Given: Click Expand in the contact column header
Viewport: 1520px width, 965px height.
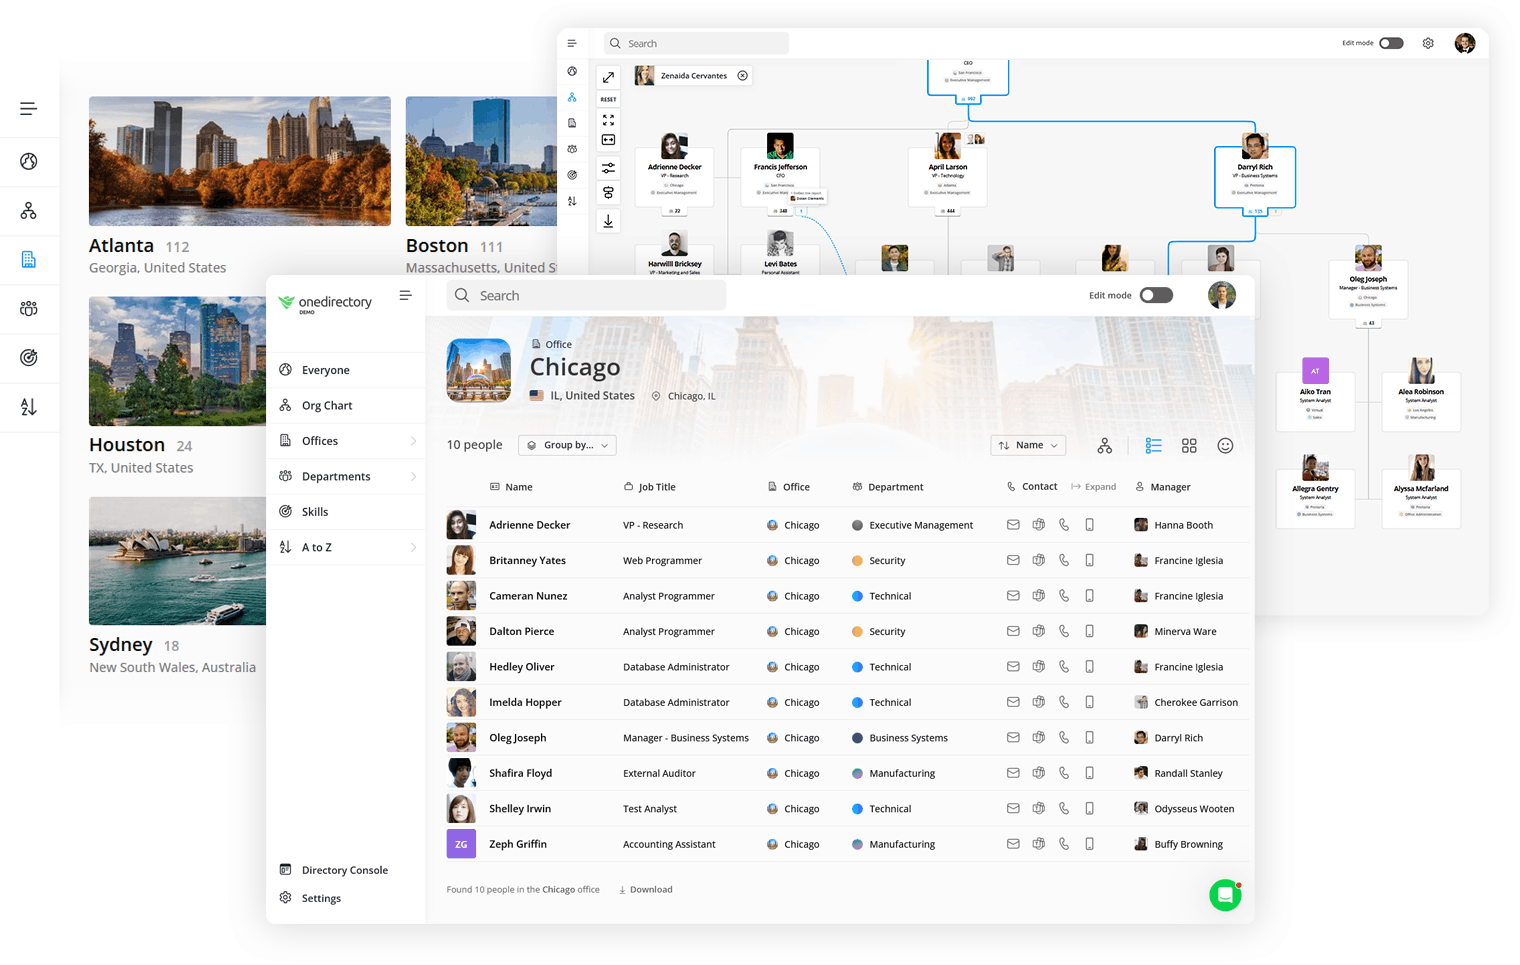Looking at the screenshot, I should pyautogui.click(x=1094, y=487).
